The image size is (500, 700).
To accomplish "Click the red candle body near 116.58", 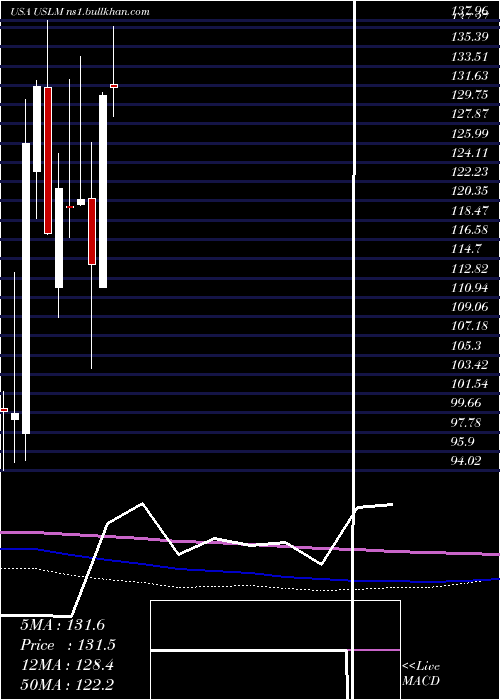I will point(92,231).
